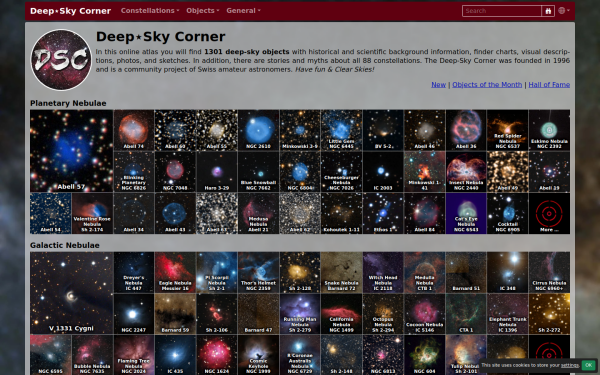
Task: Open Thor's Helmet NGC 2359 thumbnail
Action: coord(258,272)
